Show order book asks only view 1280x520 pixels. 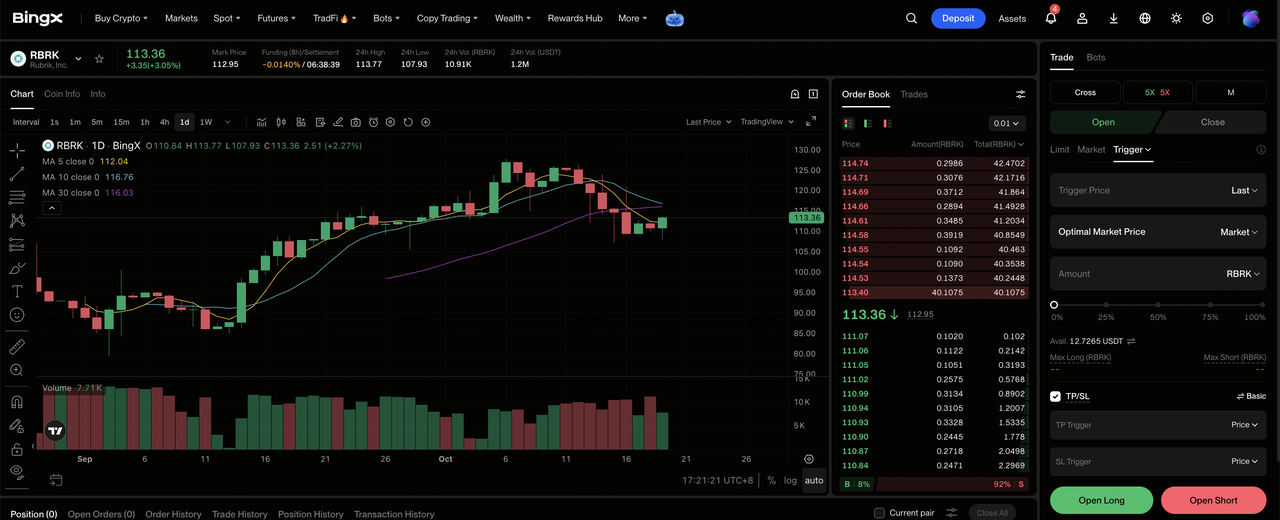(886, 123)
